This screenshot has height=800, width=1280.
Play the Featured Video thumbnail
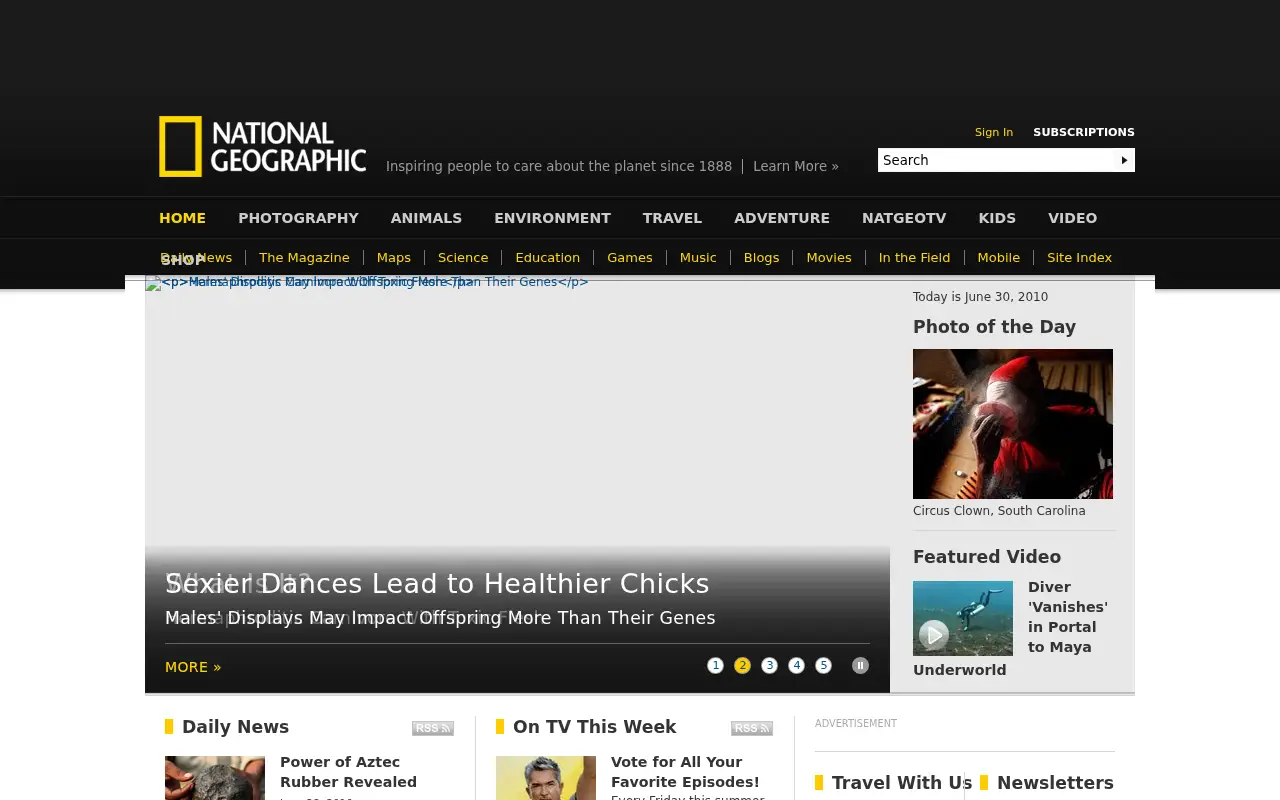[x=963, y=618]
